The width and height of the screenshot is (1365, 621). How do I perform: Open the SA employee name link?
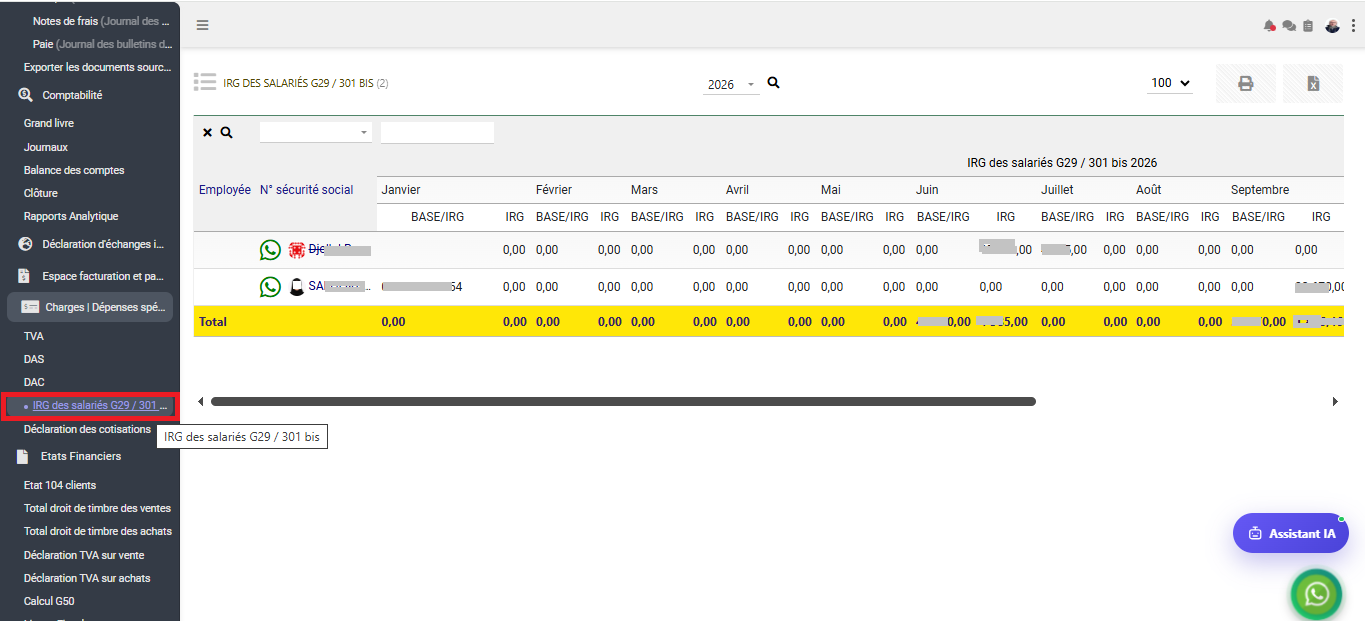[338, 286]
